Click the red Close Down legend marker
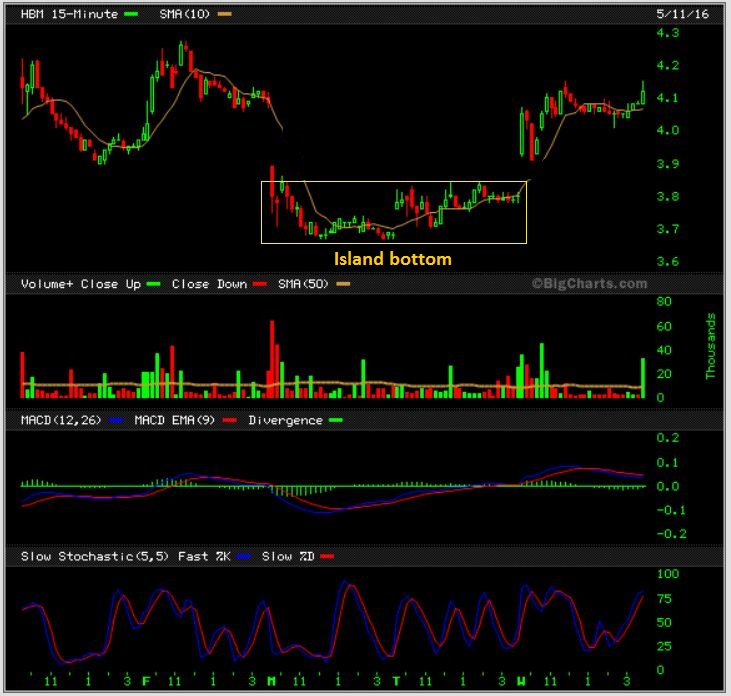The width and height of the screenshot is (731, 696). coord(260,284)
